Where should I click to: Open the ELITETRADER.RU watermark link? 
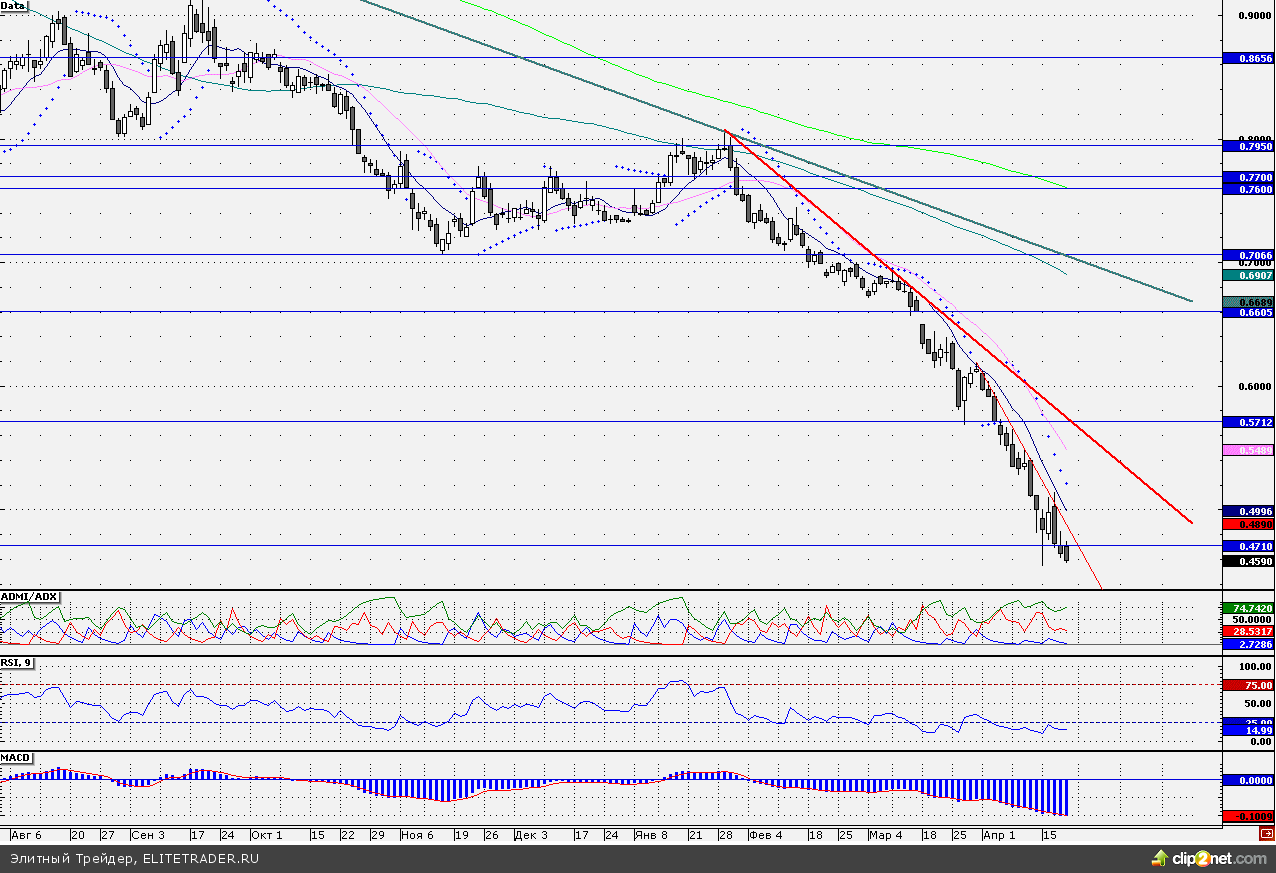[x=202, y=858]
